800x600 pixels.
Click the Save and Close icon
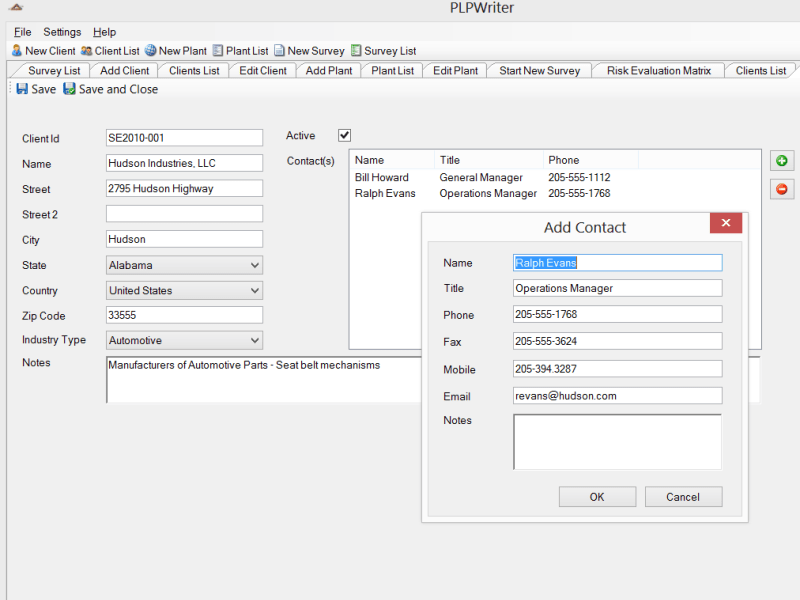tap(70, 89)
